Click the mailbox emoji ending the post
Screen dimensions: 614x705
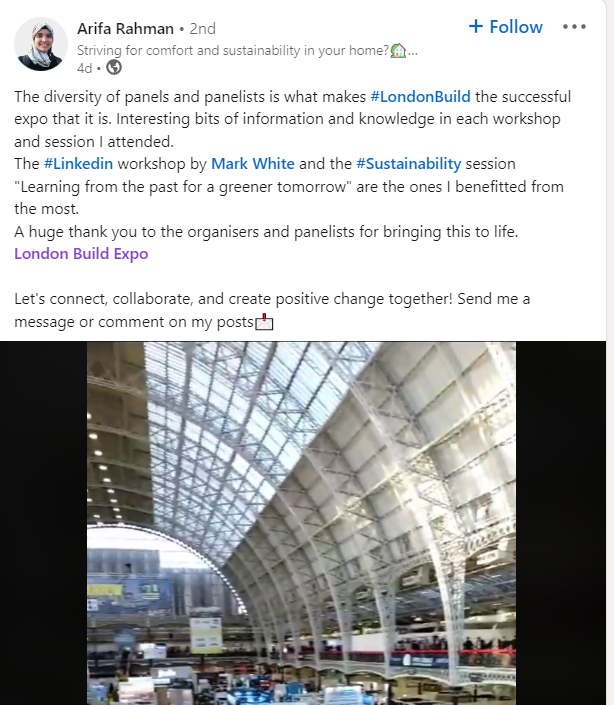[x=264, y=322]
